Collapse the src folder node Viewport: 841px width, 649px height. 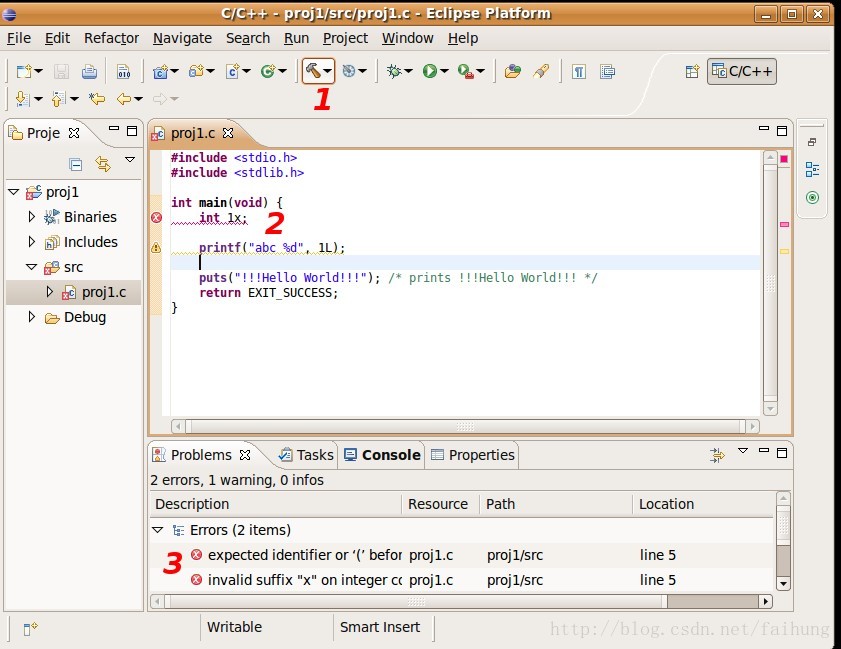pyautogui.click(x=32, y=267)
